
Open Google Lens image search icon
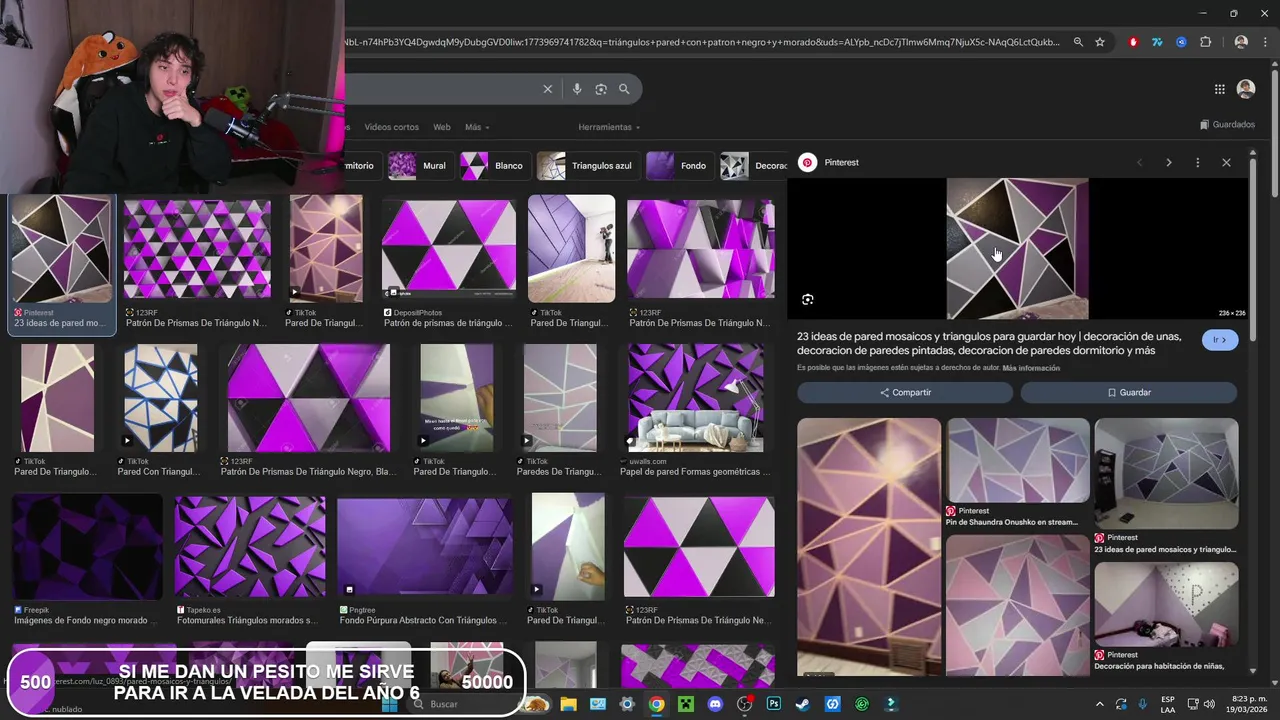point(601,89)
